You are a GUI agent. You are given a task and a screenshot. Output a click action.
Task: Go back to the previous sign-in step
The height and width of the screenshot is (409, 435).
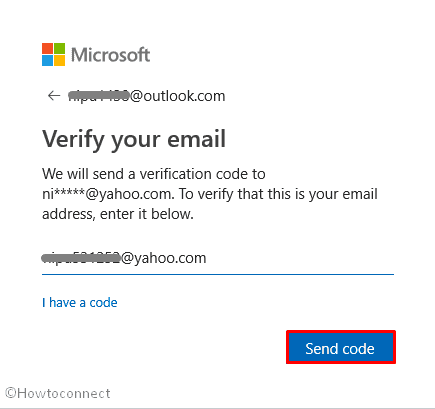[x=54, y=96]
